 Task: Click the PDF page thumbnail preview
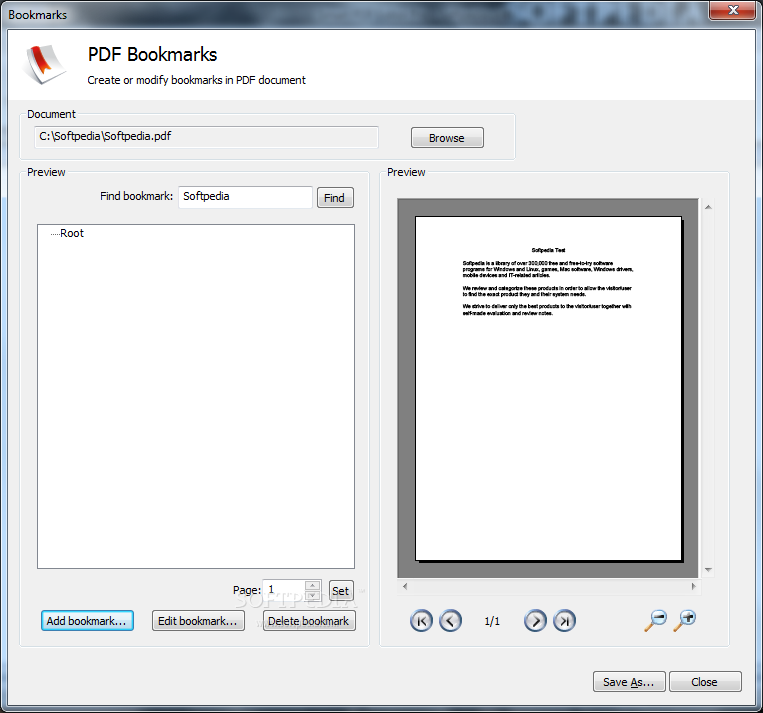[548, 388]
